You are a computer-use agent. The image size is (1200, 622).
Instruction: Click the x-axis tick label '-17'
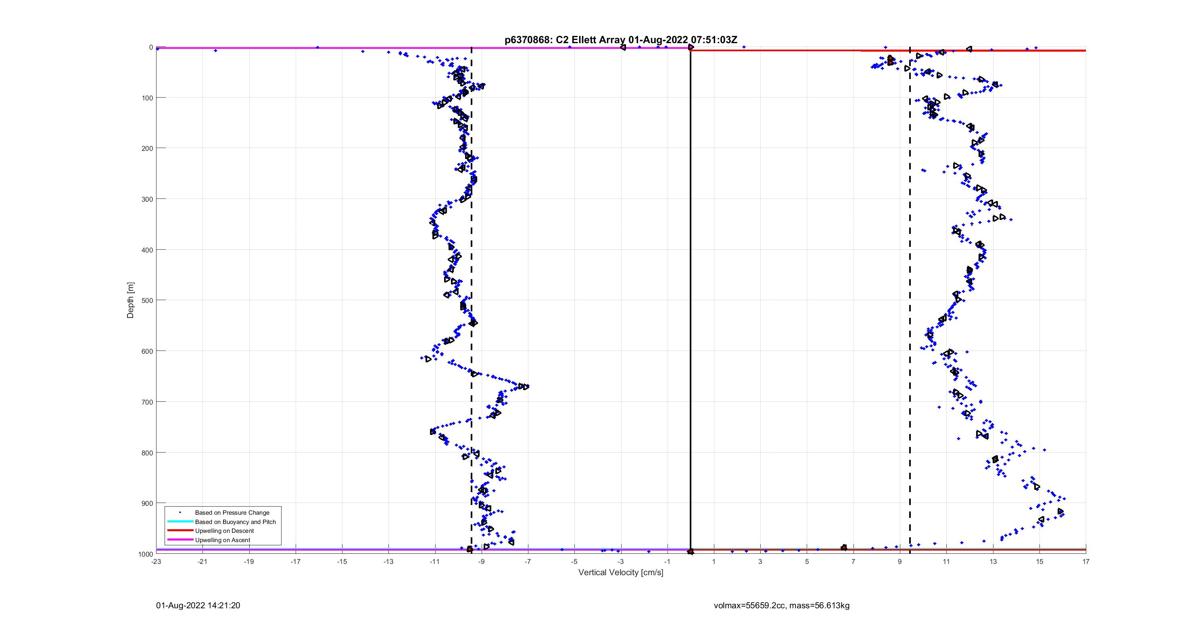click(296, 562)
